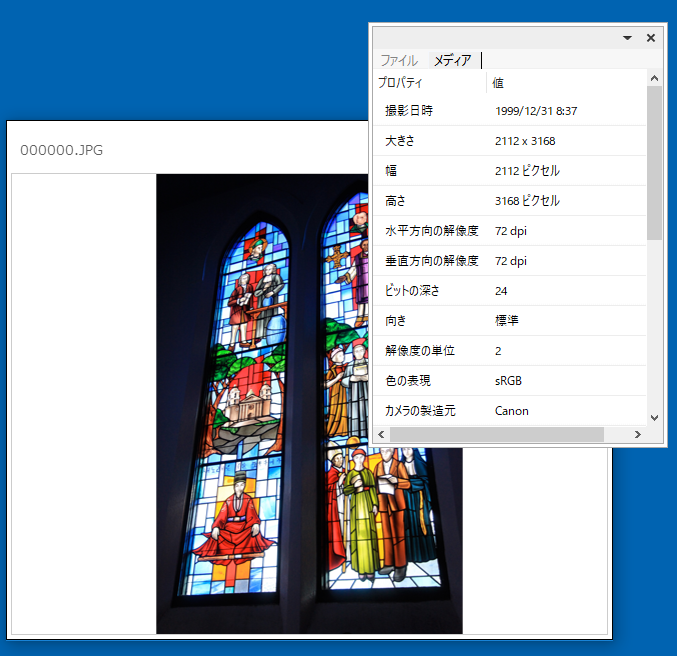Click the 標準 orientation value
Image resolution: width=677 pixels, height=656 pixels.
[x=506, y=321]
